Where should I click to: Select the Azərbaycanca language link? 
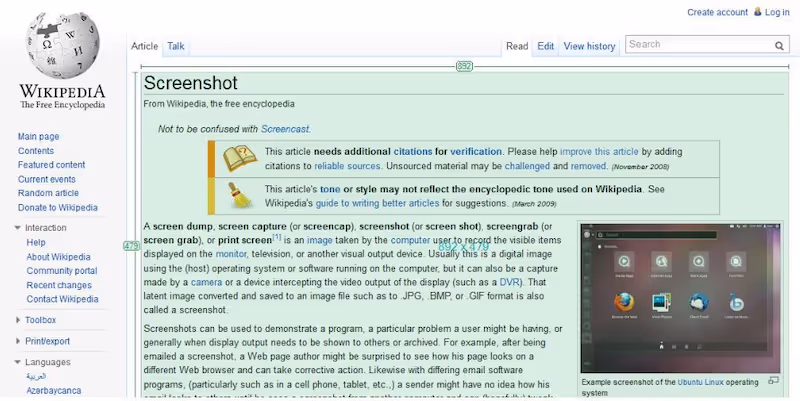coord(54,390)
